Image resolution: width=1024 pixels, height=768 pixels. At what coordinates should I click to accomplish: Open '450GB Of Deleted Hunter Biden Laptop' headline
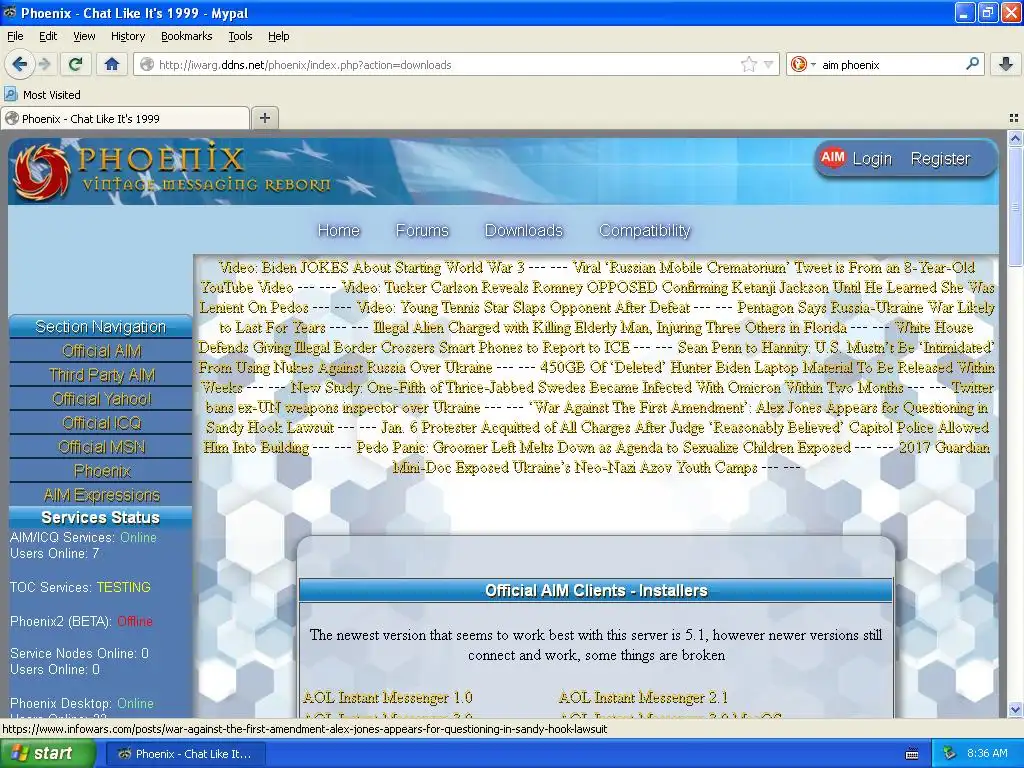coord(596,377)
